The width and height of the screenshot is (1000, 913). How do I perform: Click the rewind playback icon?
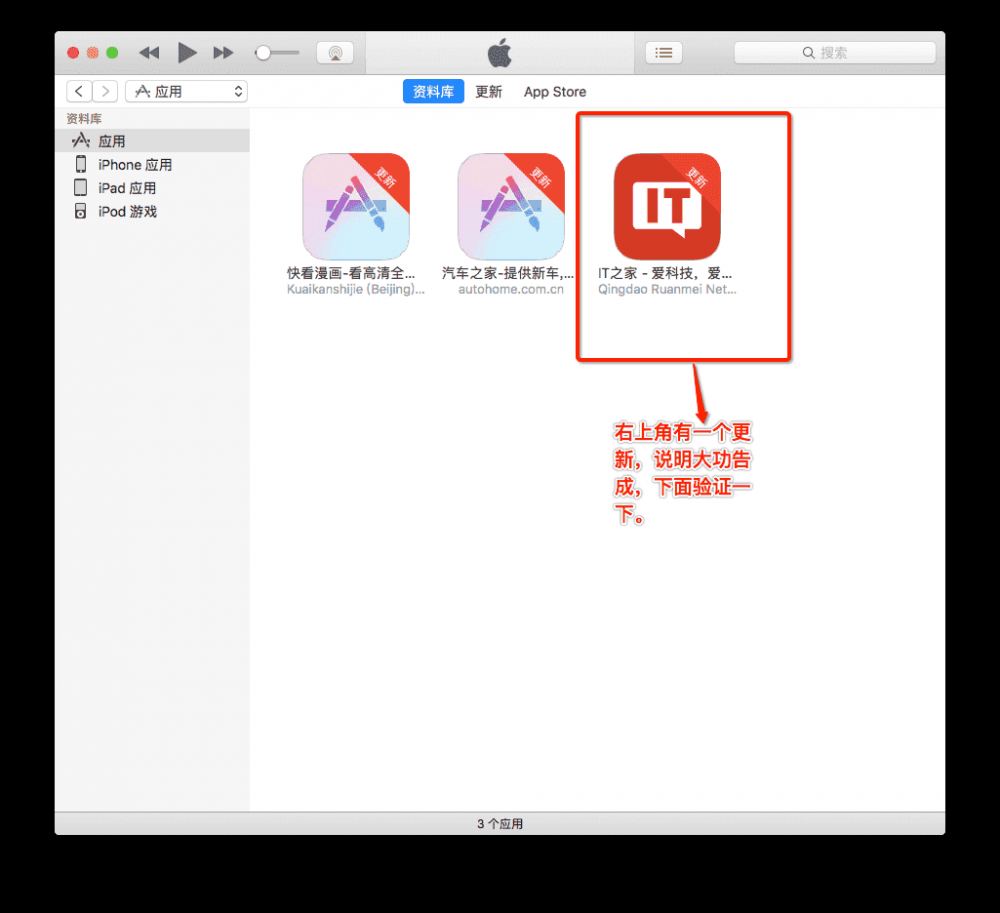point(148,53)
